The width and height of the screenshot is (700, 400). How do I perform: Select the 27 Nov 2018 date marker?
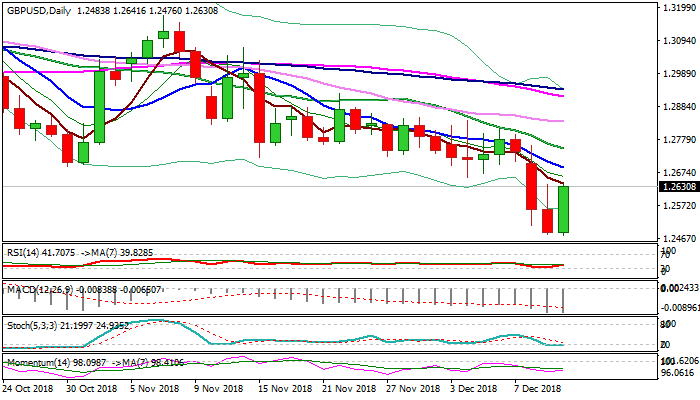(414, 388)
